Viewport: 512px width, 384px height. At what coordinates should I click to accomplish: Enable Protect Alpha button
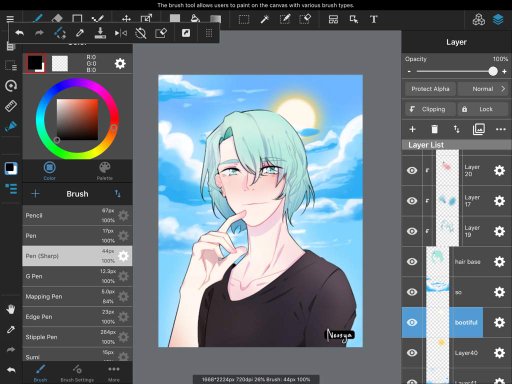pos(430,89)
